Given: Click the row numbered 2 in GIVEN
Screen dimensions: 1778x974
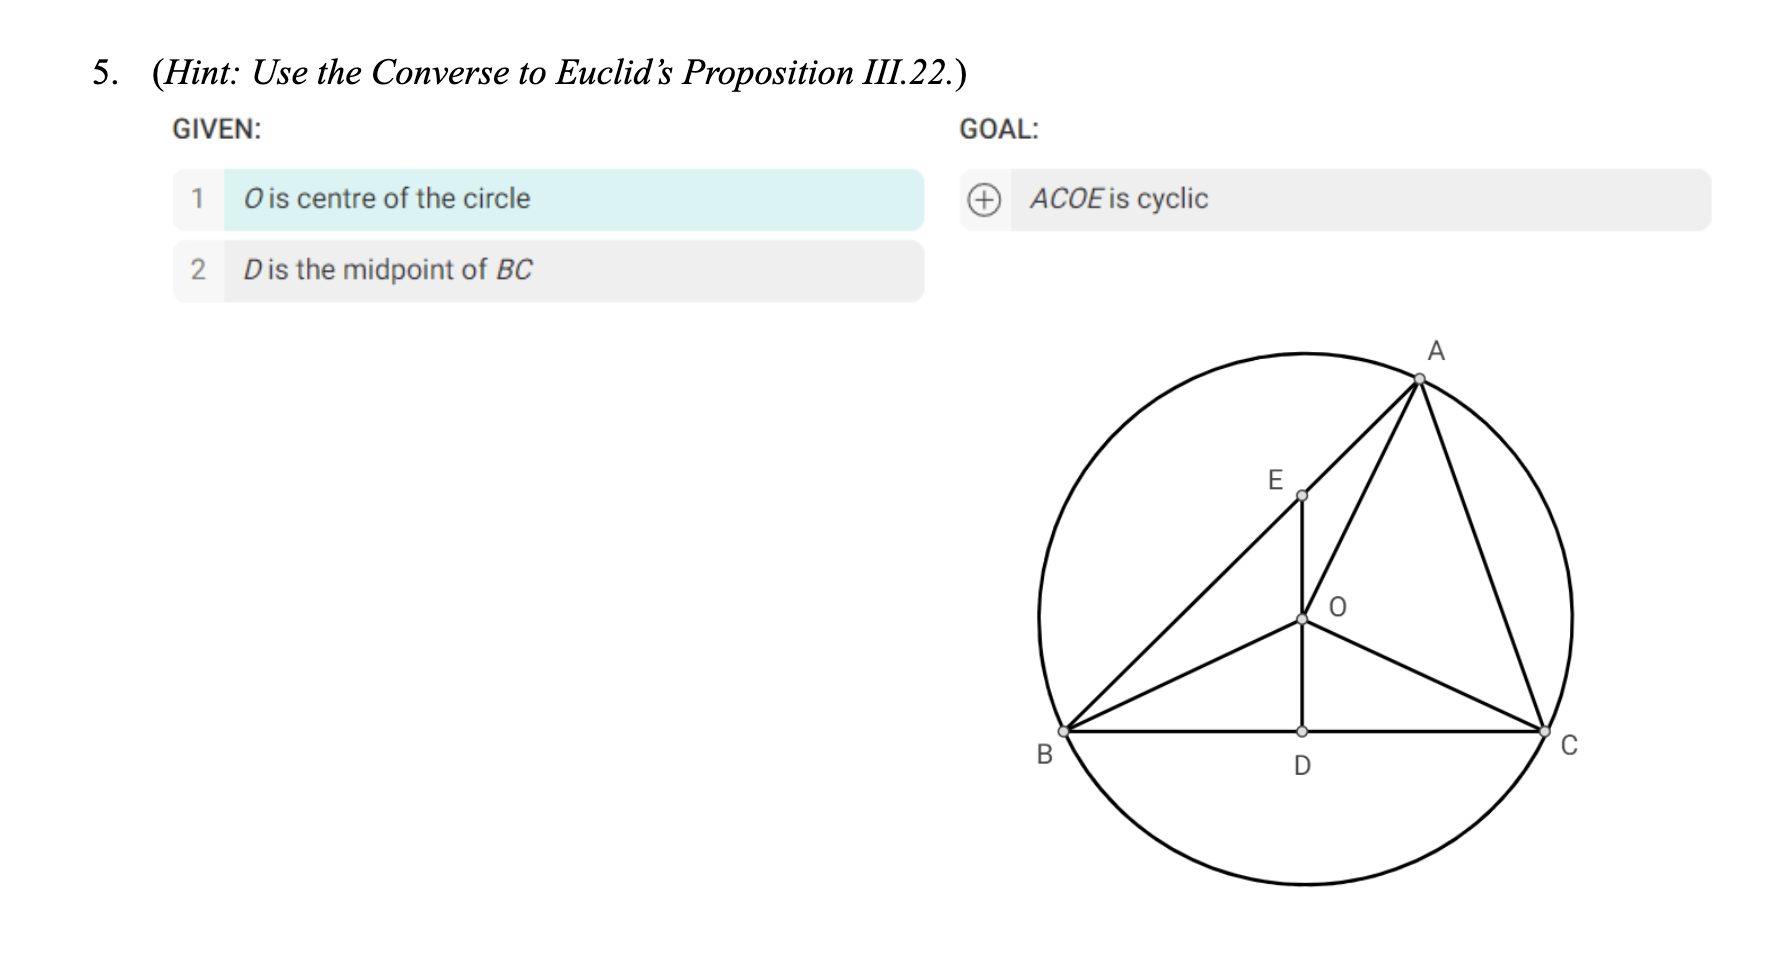Looking at the screenshot, I should point(197,269).
